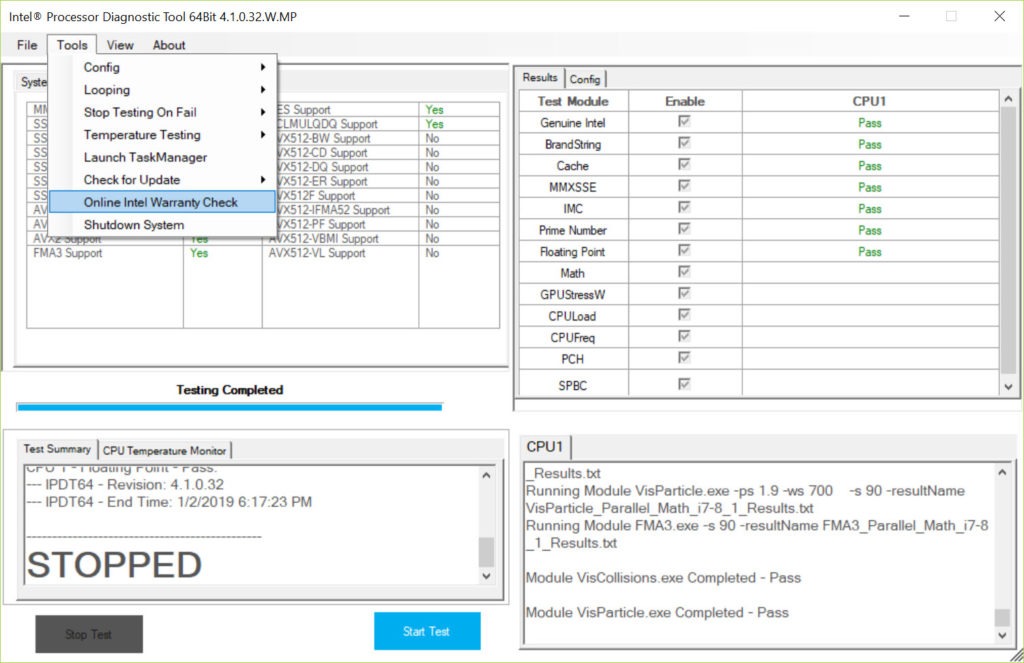
Task: Click the CPU1 log scrollbar thumb
Action: click(1002, 617)
